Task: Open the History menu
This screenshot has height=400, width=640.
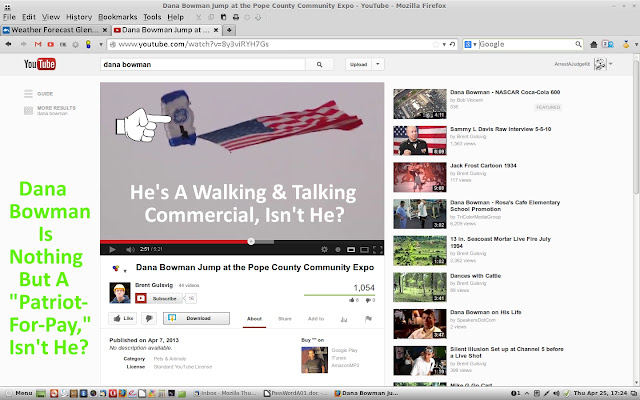Action: pos(79,17)
